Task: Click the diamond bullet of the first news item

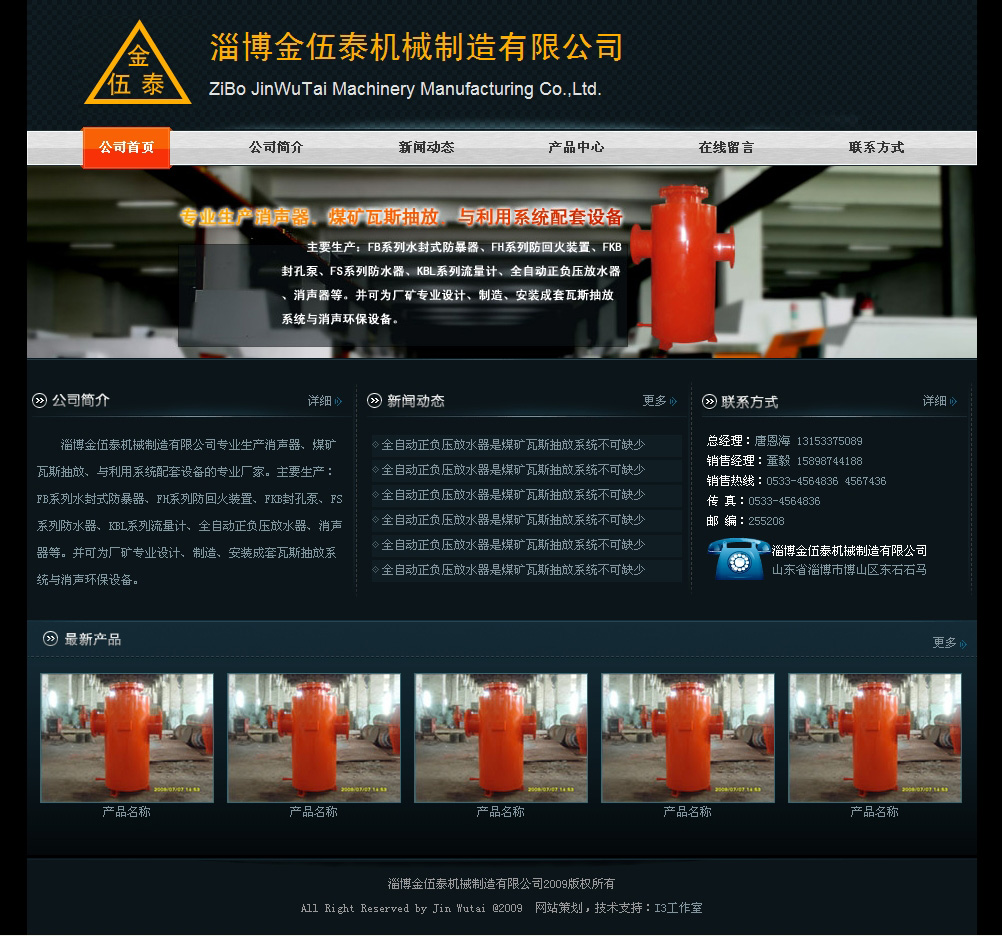Action: (376, 445)
